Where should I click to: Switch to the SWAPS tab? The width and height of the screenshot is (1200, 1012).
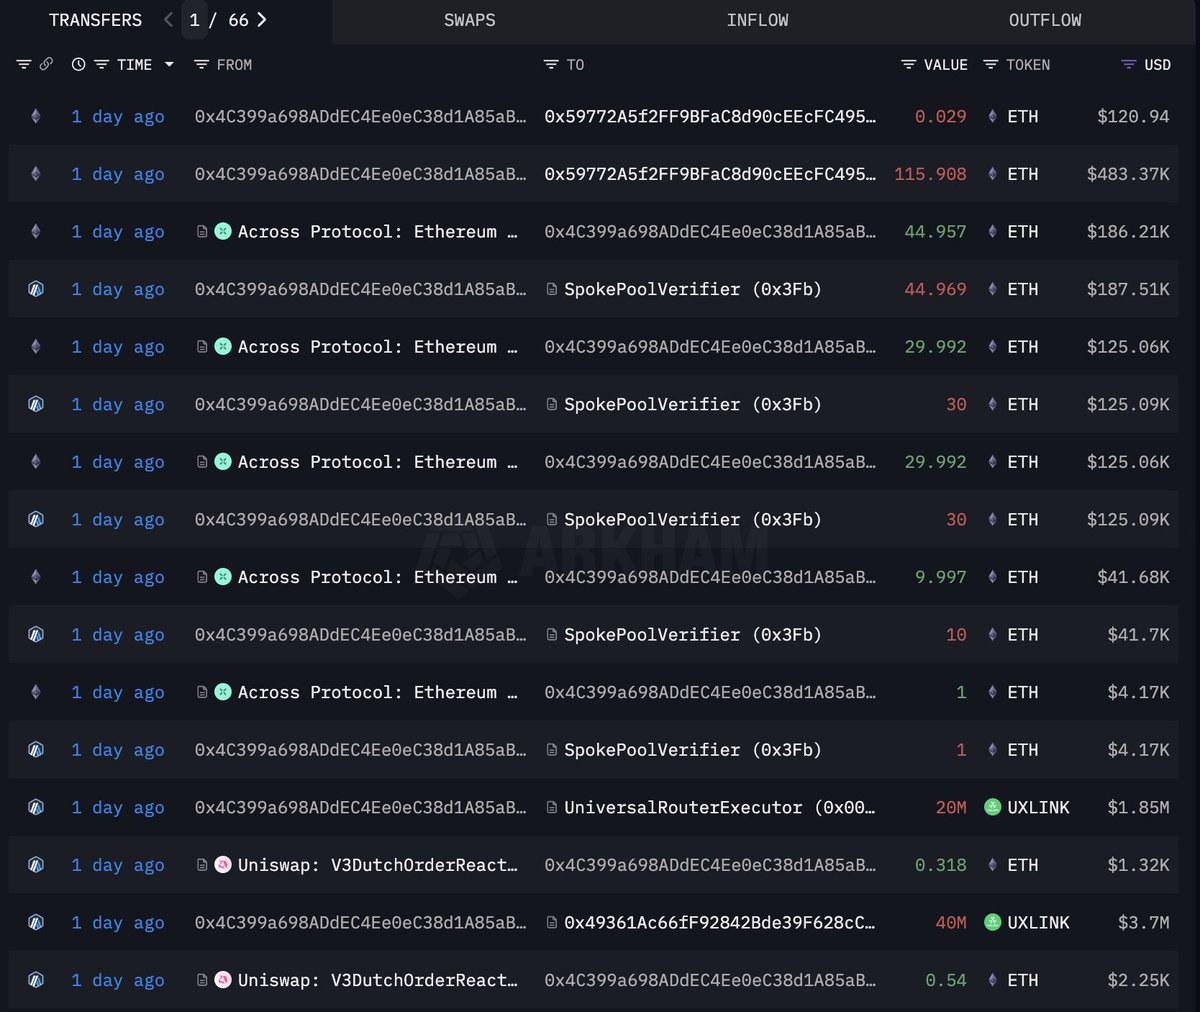[469, 20]
